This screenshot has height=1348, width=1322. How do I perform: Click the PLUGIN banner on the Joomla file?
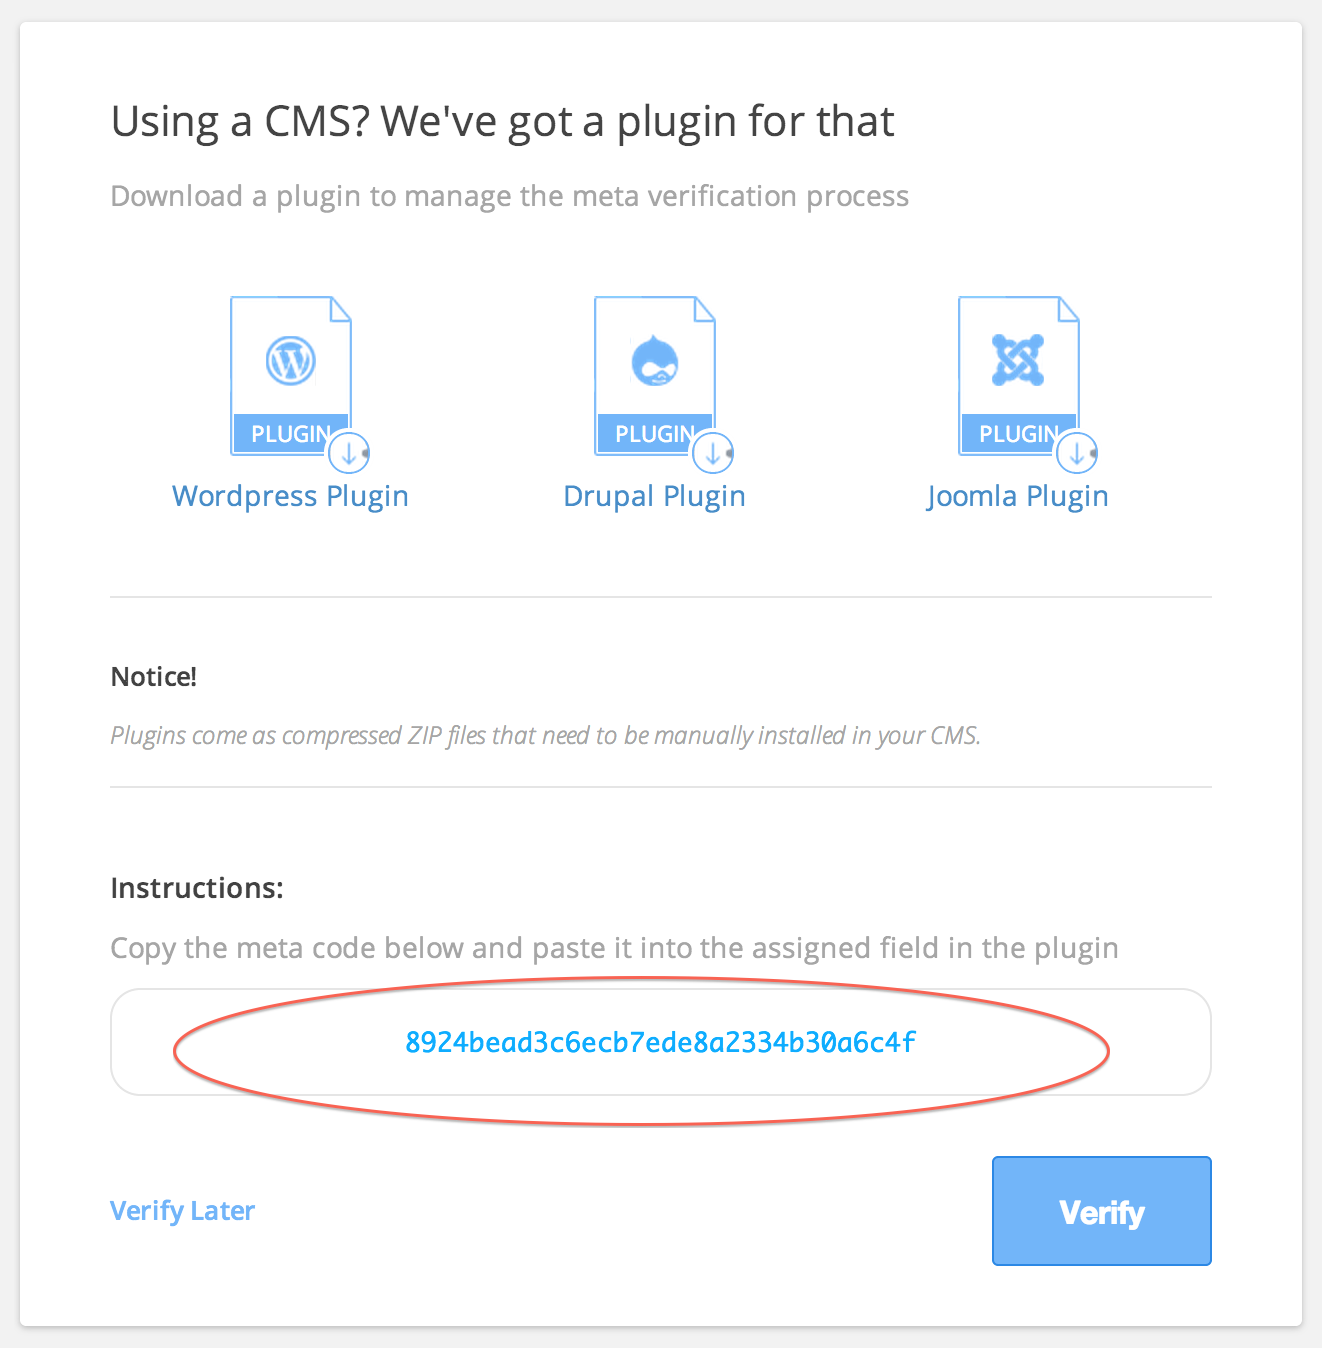[x=1018, y=434]
